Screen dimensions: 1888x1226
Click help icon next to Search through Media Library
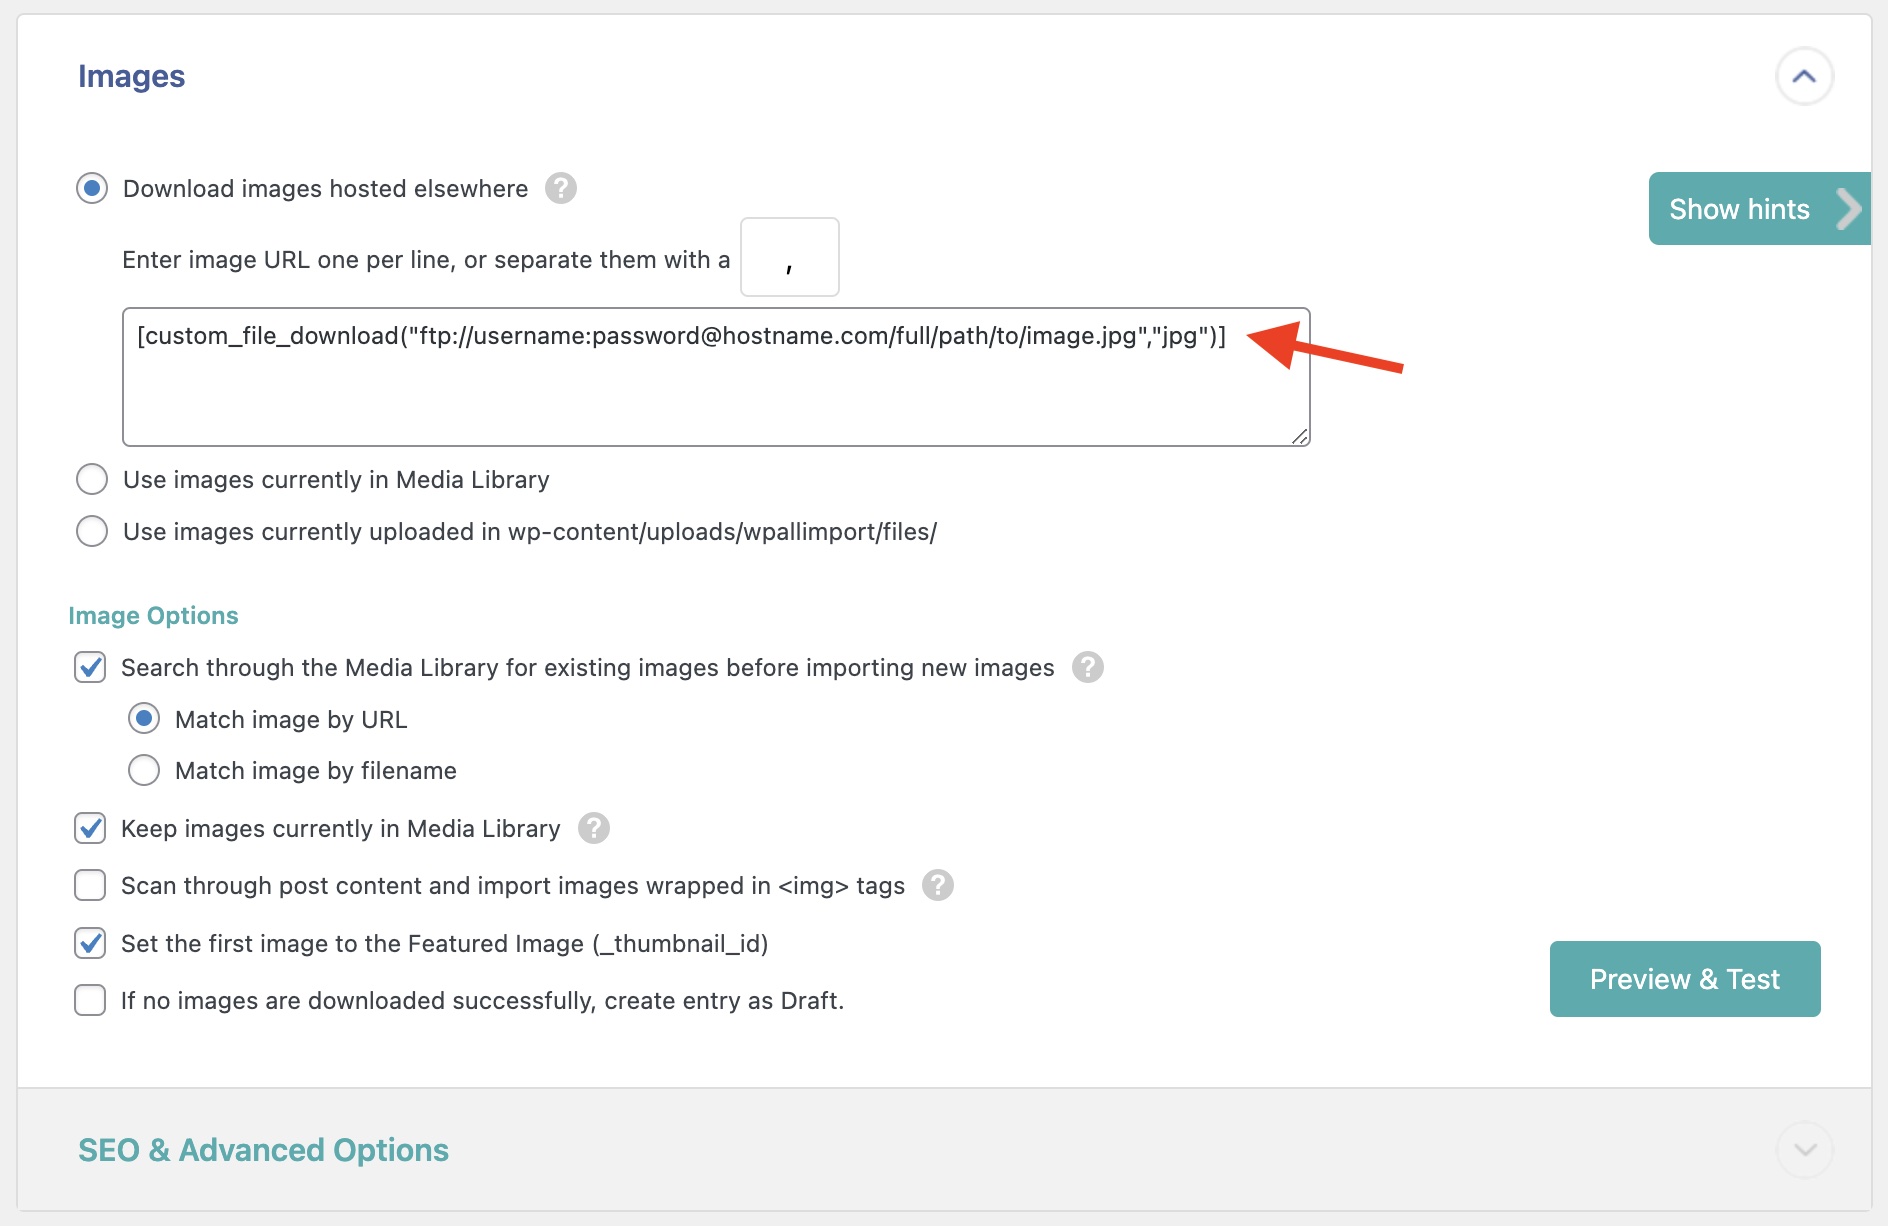pos(1087,667)
